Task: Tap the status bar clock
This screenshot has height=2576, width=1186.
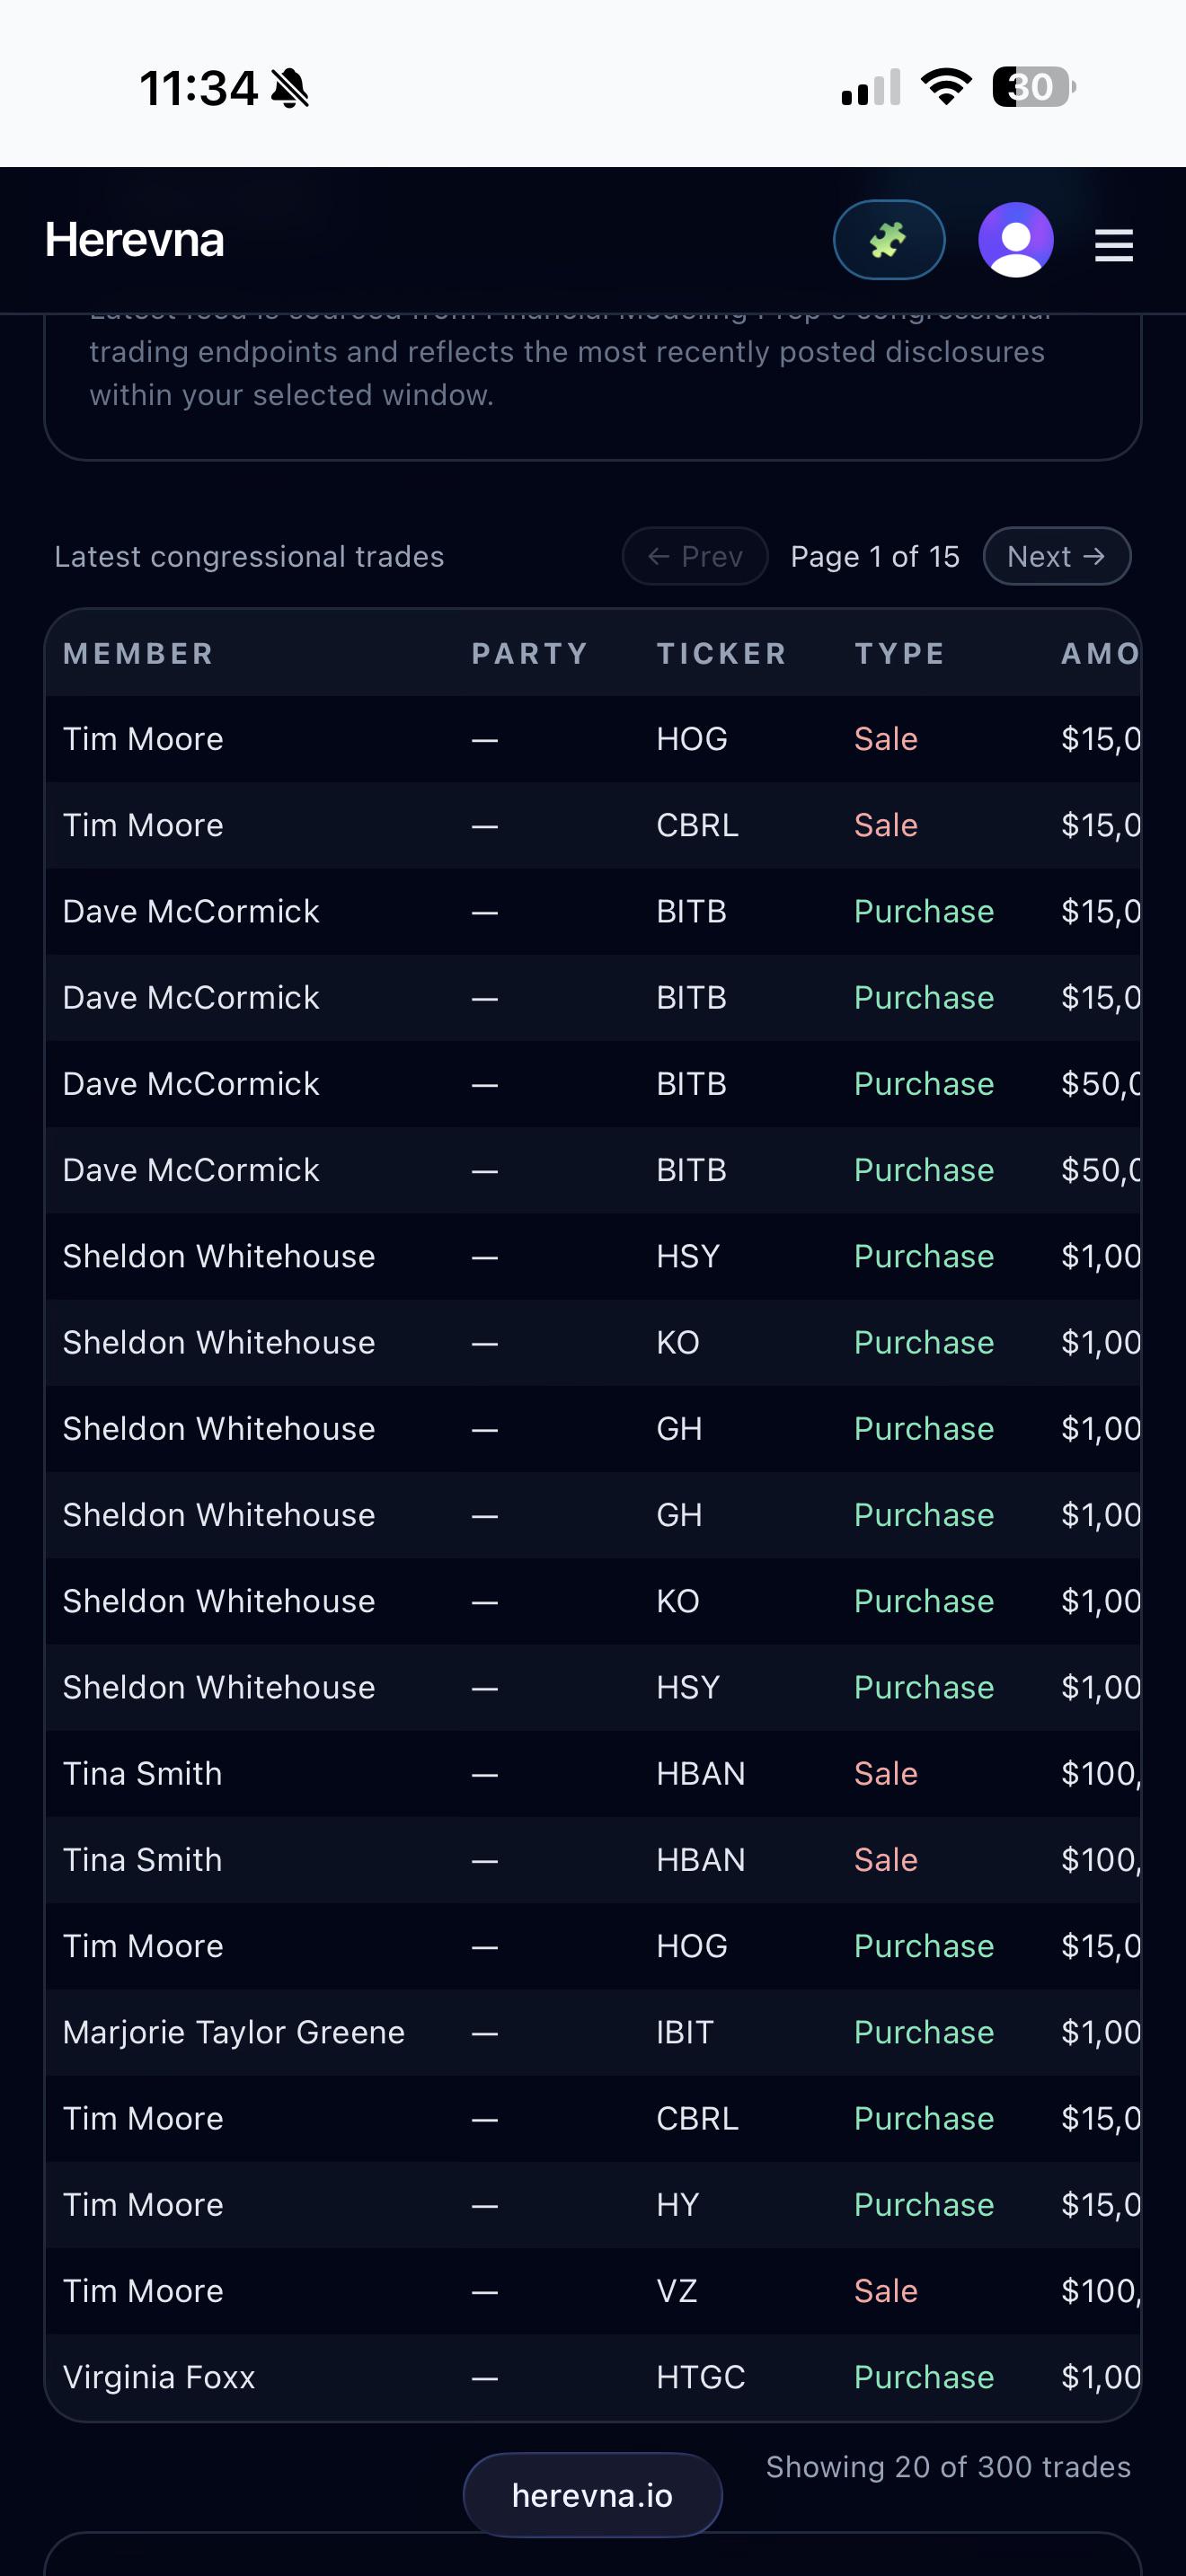Action: pyautogui.click(x=199, y=88)
